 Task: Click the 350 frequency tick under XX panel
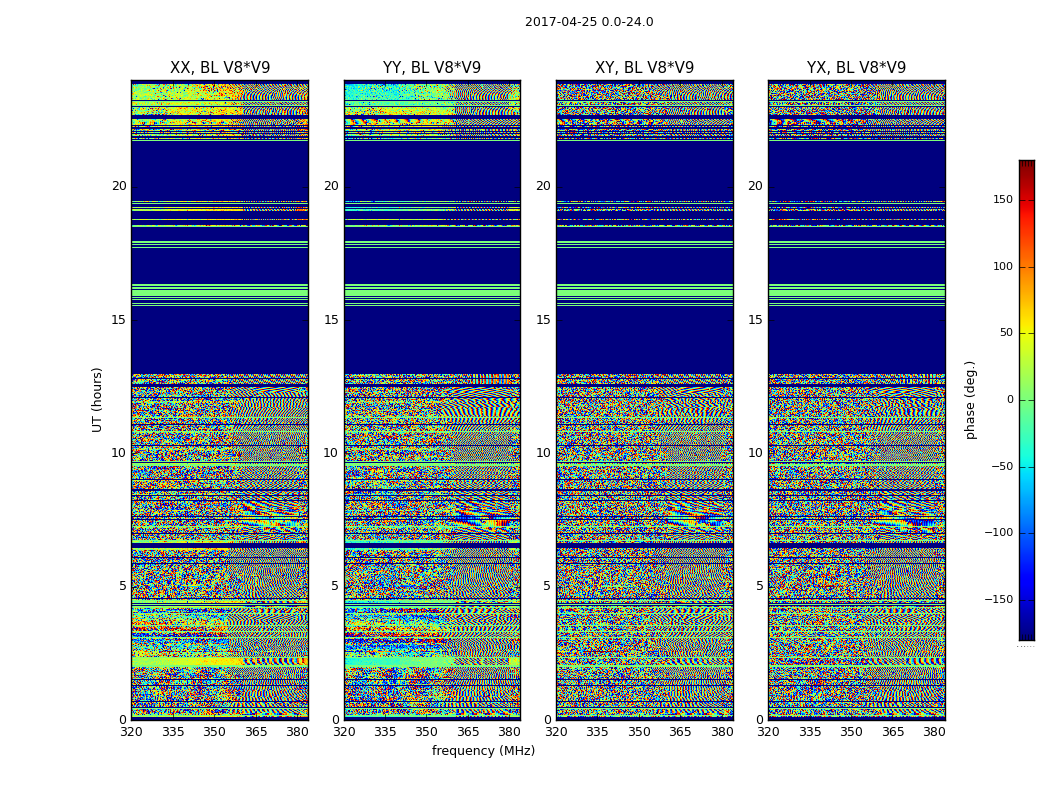coord(214,732)
